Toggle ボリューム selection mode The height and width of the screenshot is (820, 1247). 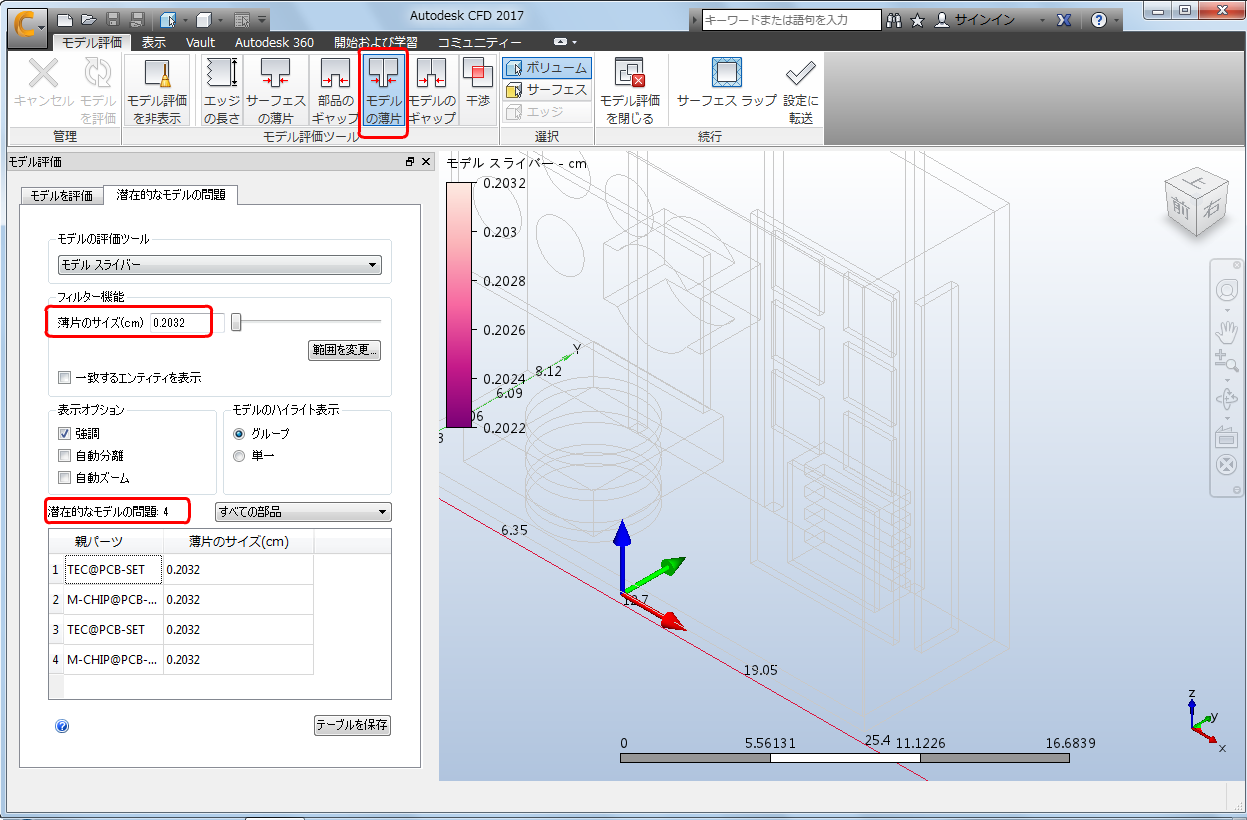click(546, 68)
